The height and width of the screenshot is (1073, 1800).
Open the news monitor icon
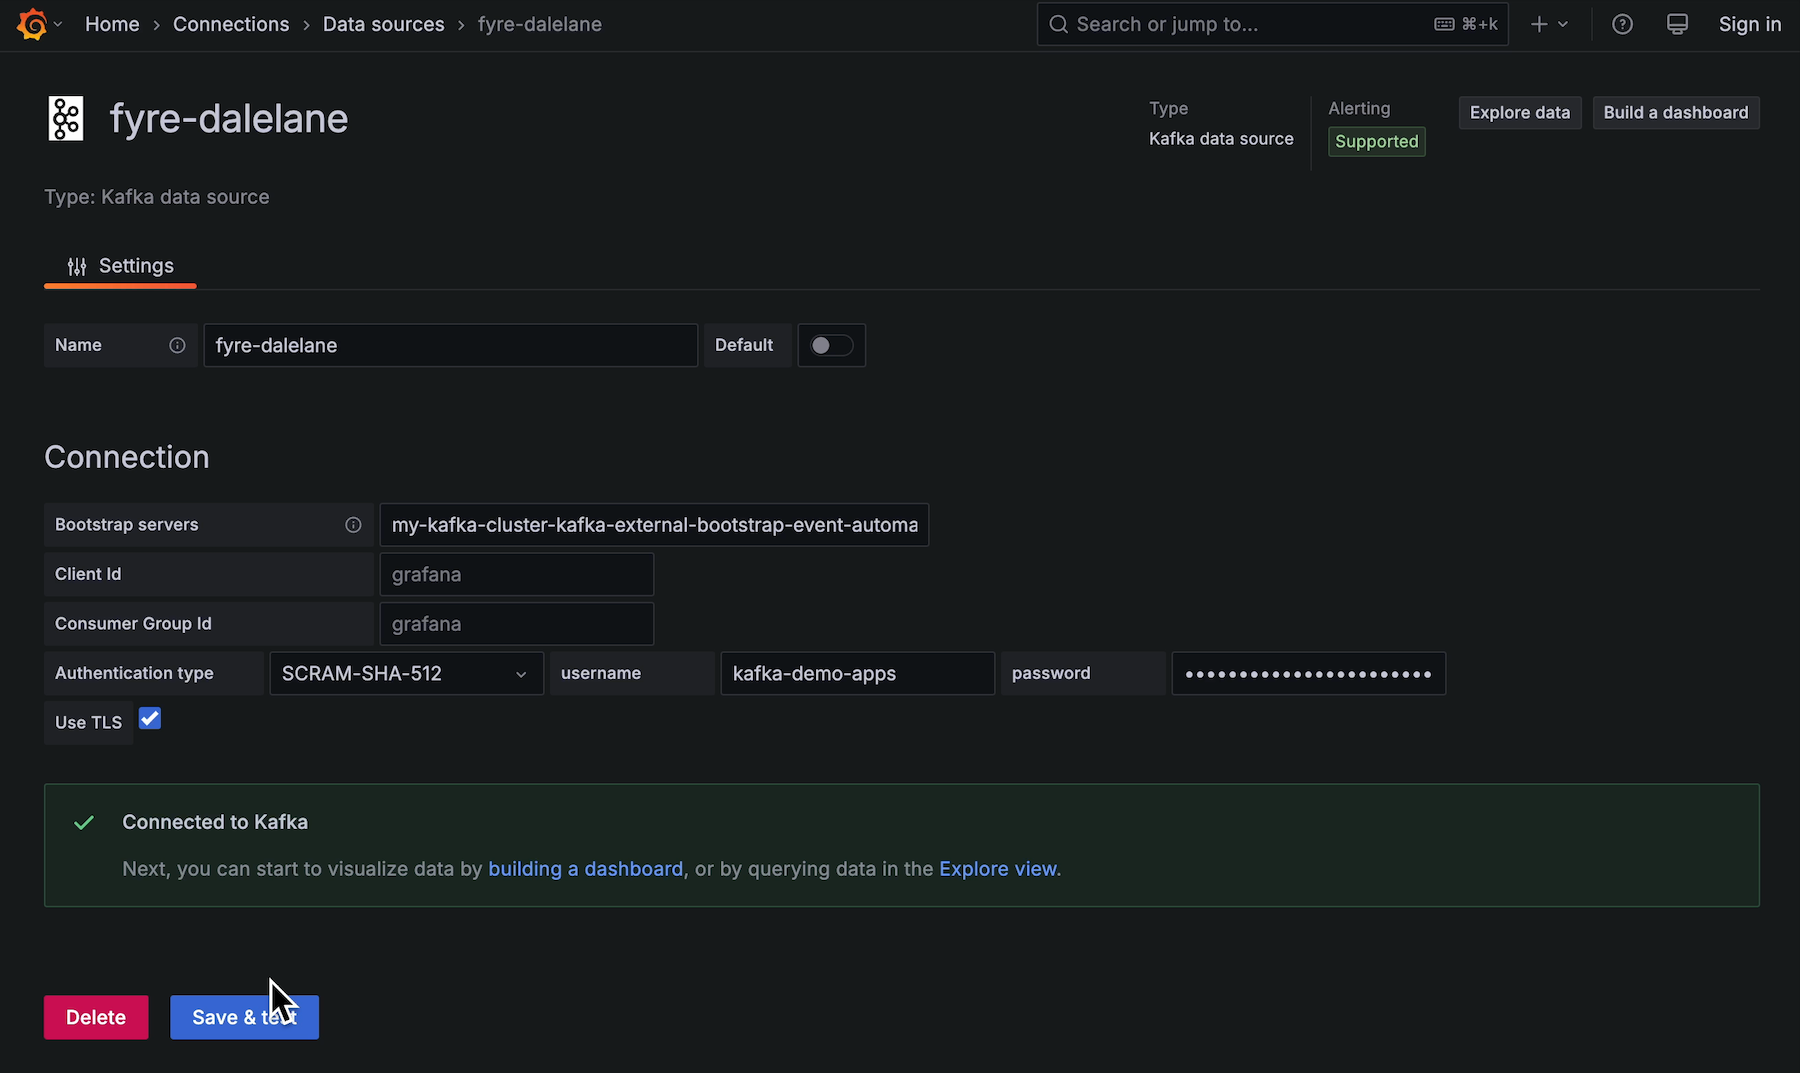click(x=1677, y=24)
